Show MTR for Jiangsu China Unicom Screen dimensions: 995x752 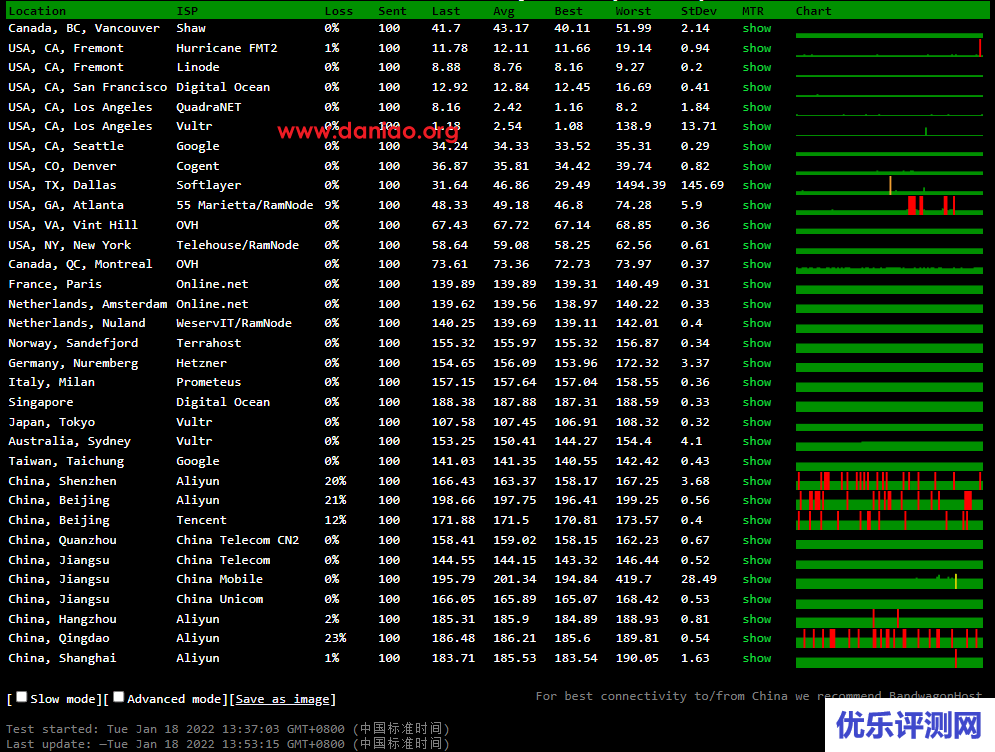757,598
